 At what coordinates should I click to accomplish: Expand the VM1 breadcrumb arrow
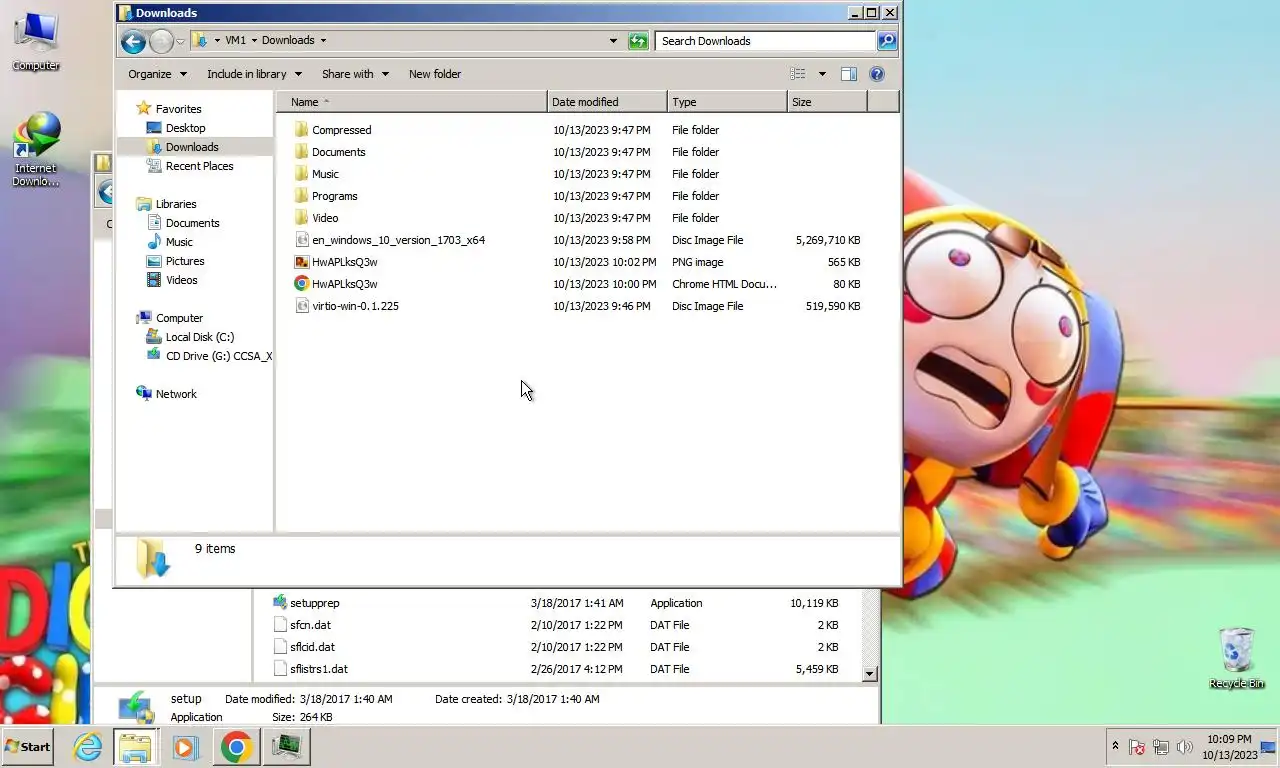click(x=254, y=41)
